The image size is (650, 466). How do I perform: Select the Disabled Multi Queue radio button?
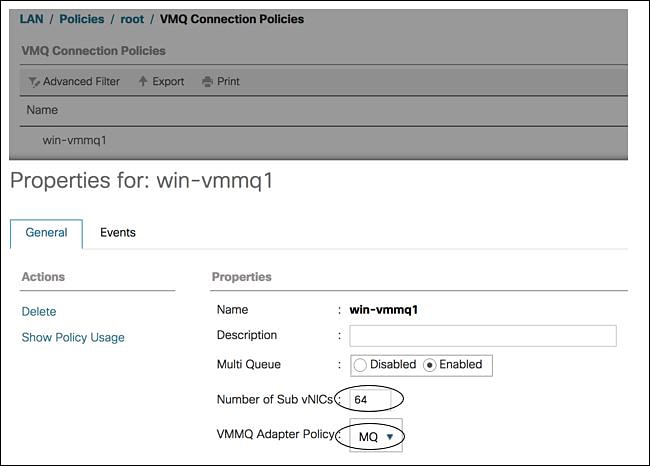(360, 365)
